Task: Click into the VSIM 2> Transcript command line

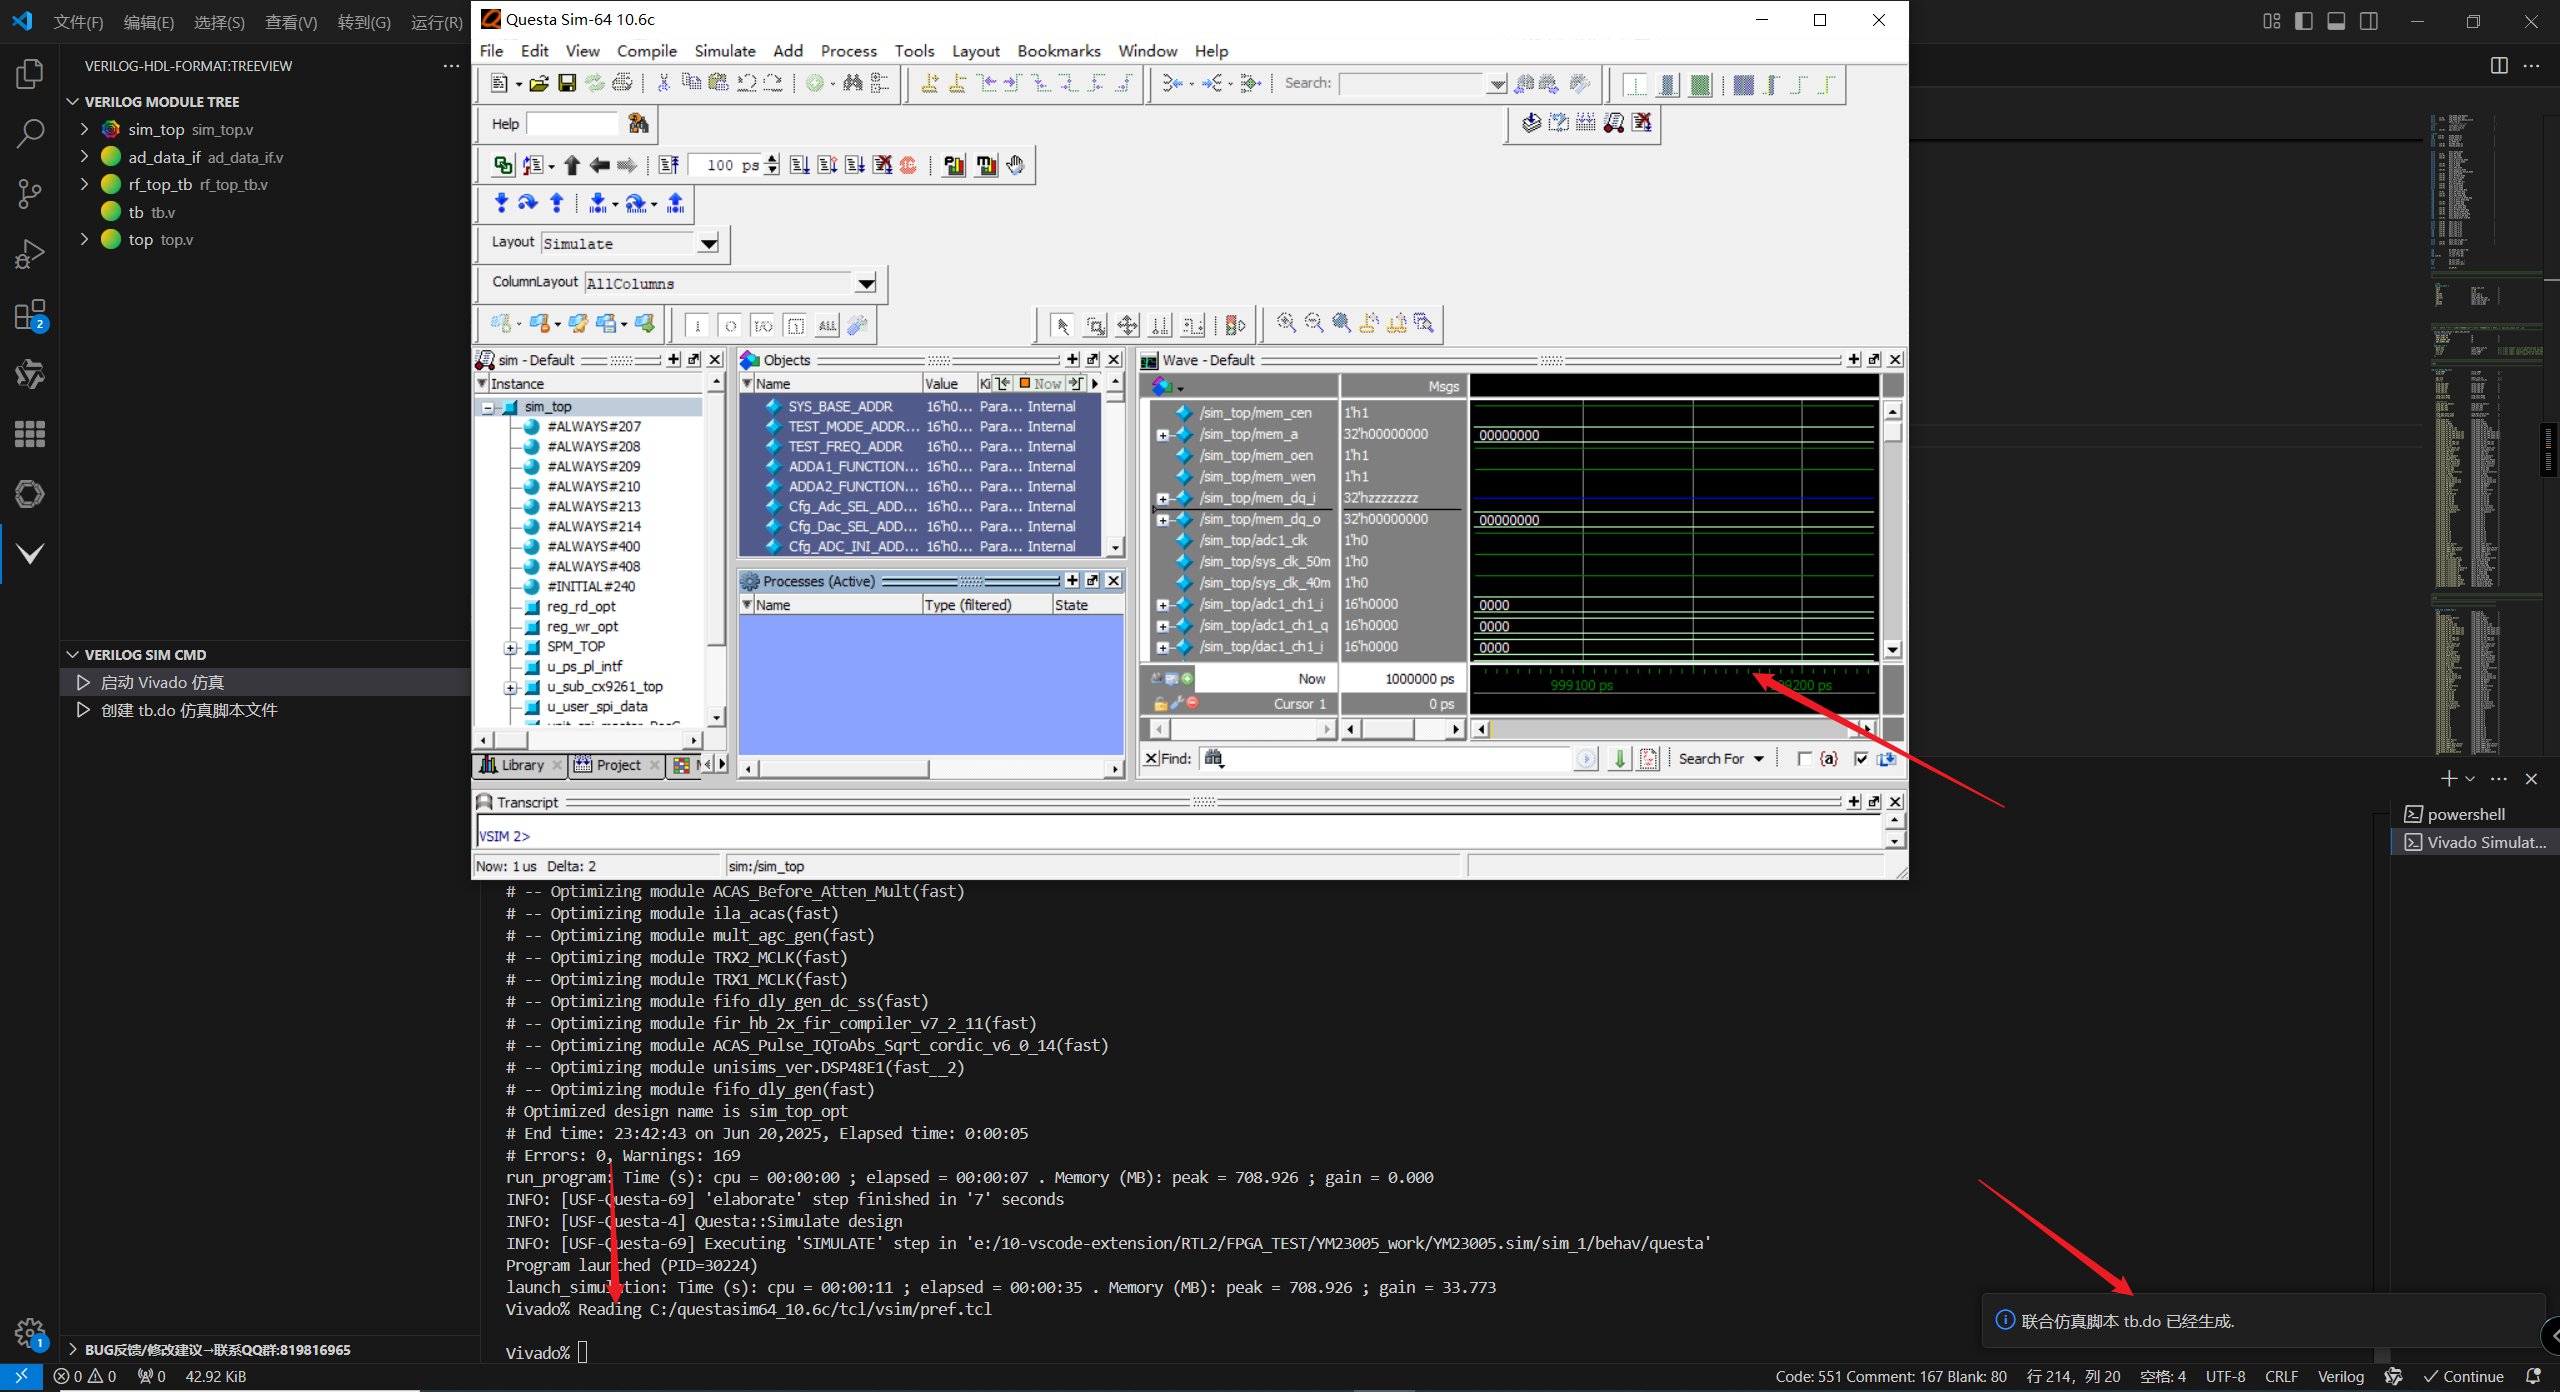Action: [700, 836]
